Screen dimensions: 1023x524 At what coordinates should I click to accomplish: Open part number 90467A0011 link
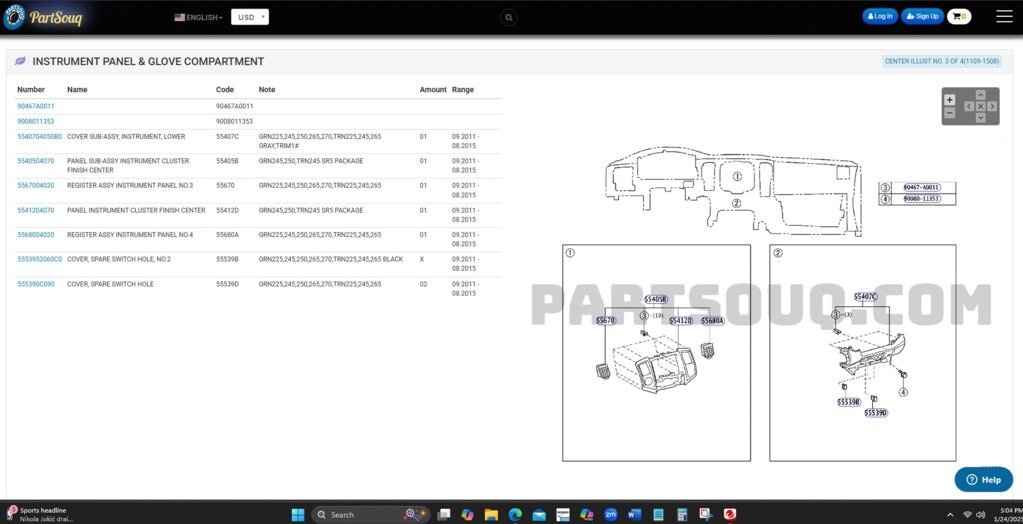(36, 106)
